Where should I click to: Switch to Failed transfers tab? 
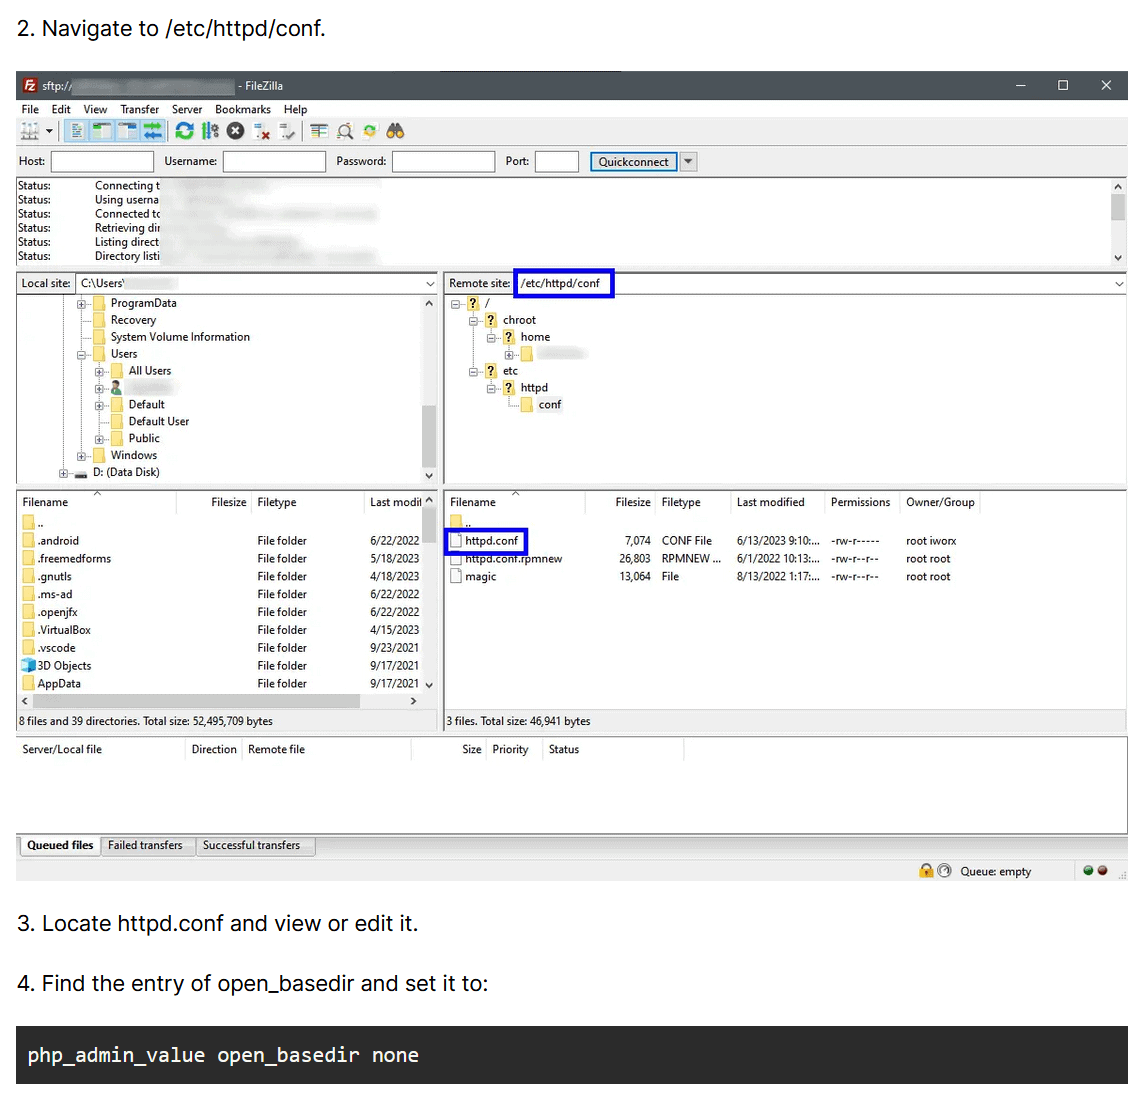click(145, 845)
